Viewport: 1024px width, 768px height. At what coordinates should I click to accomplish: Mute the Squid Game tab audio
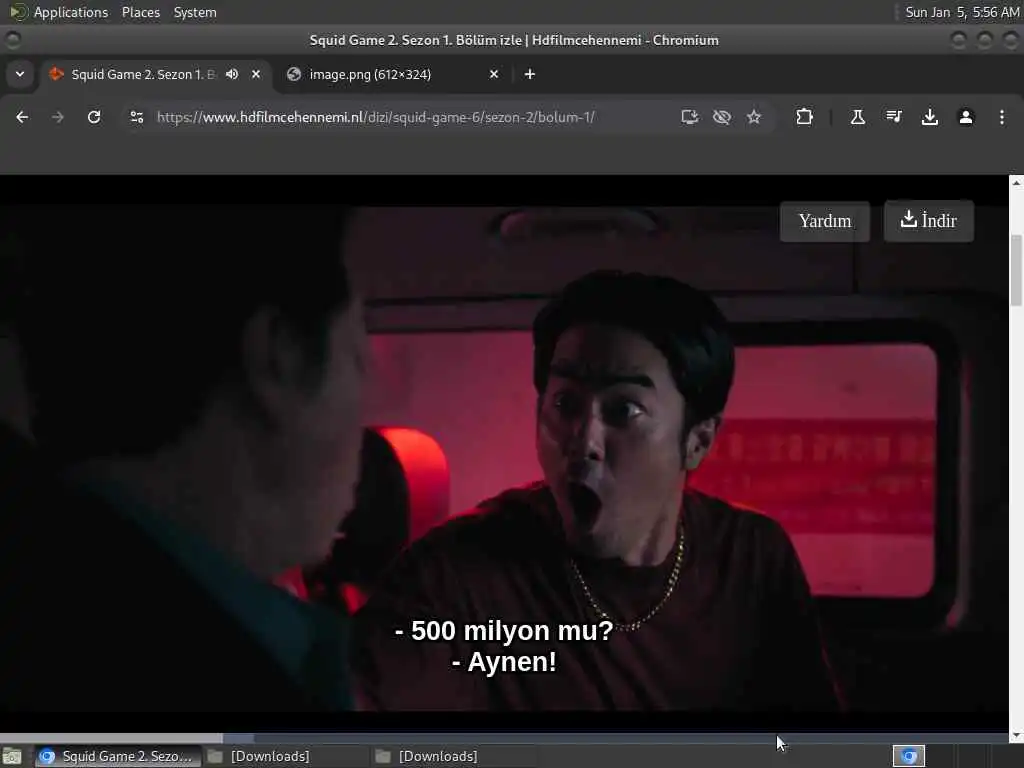click(232, 74)
